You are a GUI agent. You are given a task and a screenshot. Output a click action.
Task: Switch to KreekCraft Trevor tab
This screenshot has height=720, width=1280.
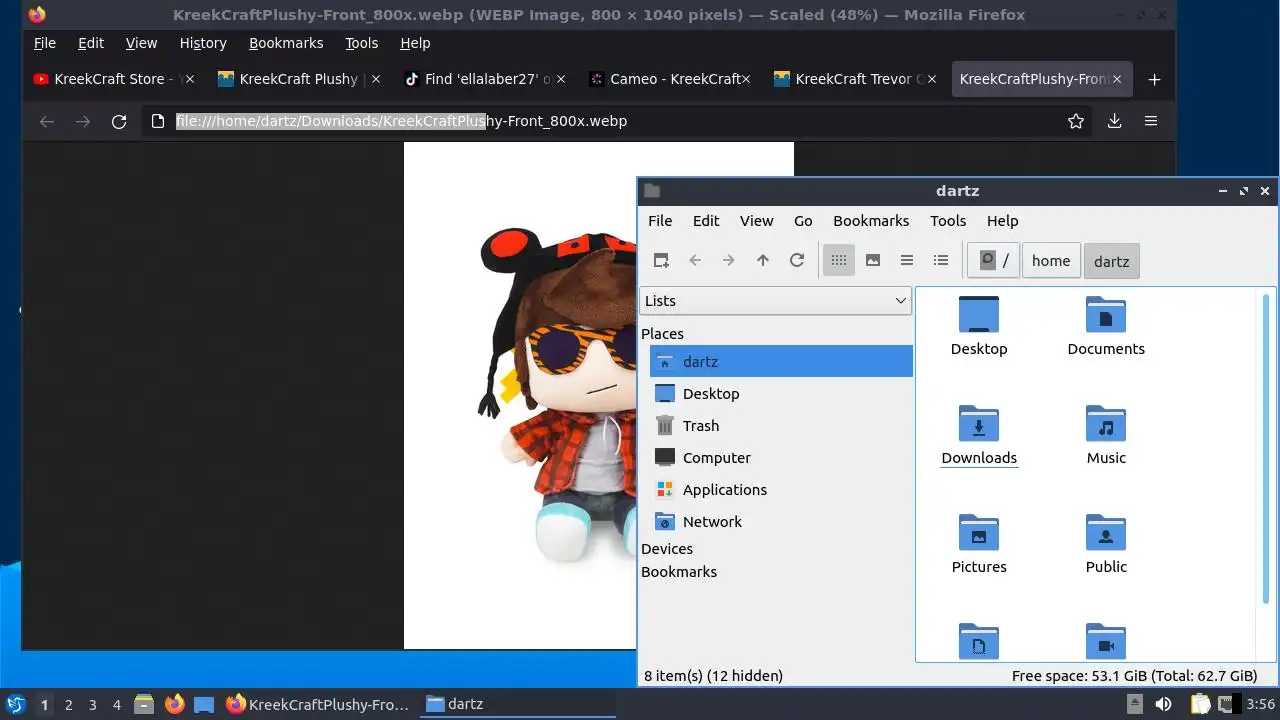tap(855, 79)
